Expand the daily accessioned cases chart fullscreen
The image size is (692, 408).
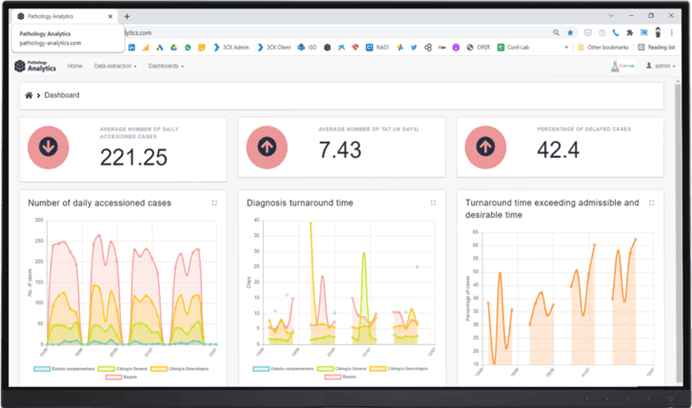pyautogui.click(x=215, y=203)
